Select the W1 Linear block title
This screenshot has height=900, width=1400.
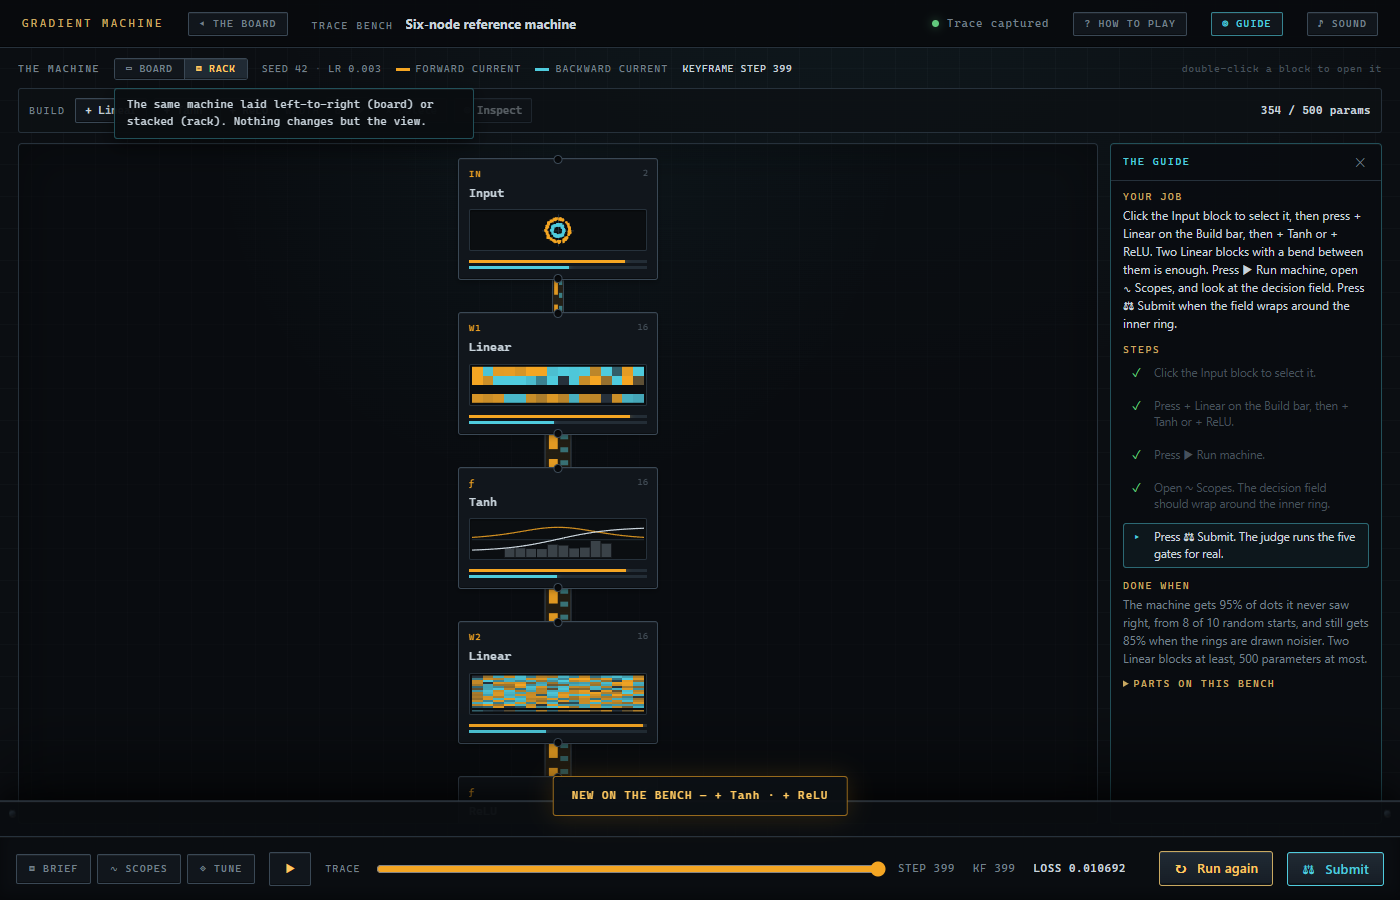(x=490, y=348)
